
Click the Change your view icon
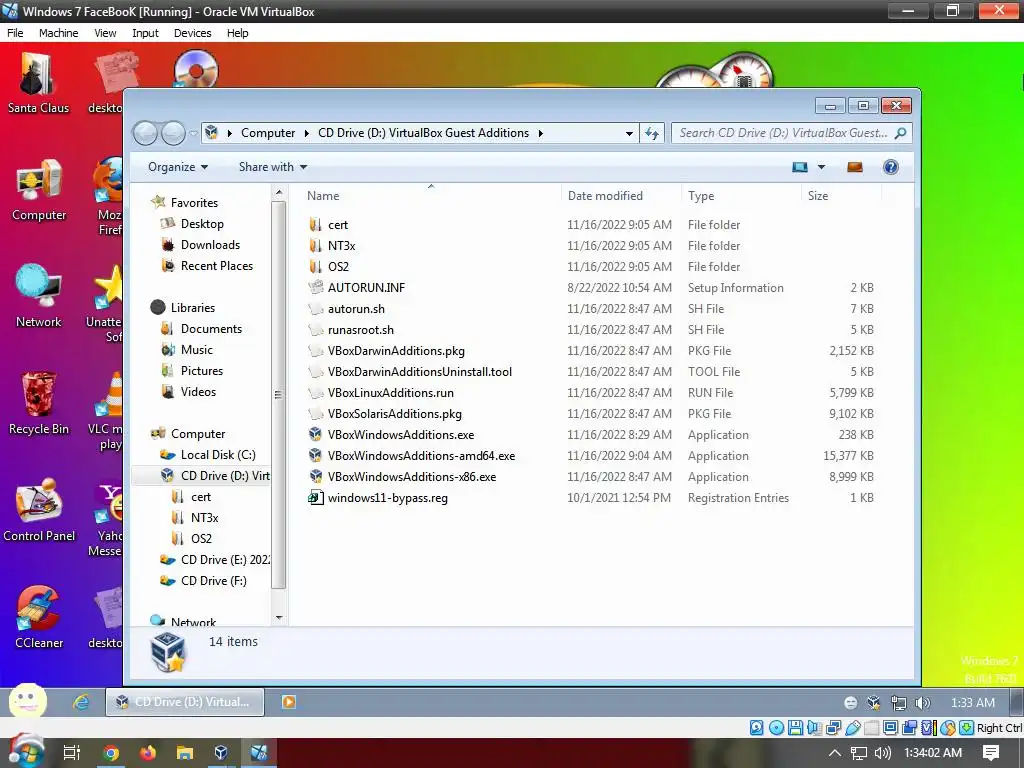[x=800, y=167]
